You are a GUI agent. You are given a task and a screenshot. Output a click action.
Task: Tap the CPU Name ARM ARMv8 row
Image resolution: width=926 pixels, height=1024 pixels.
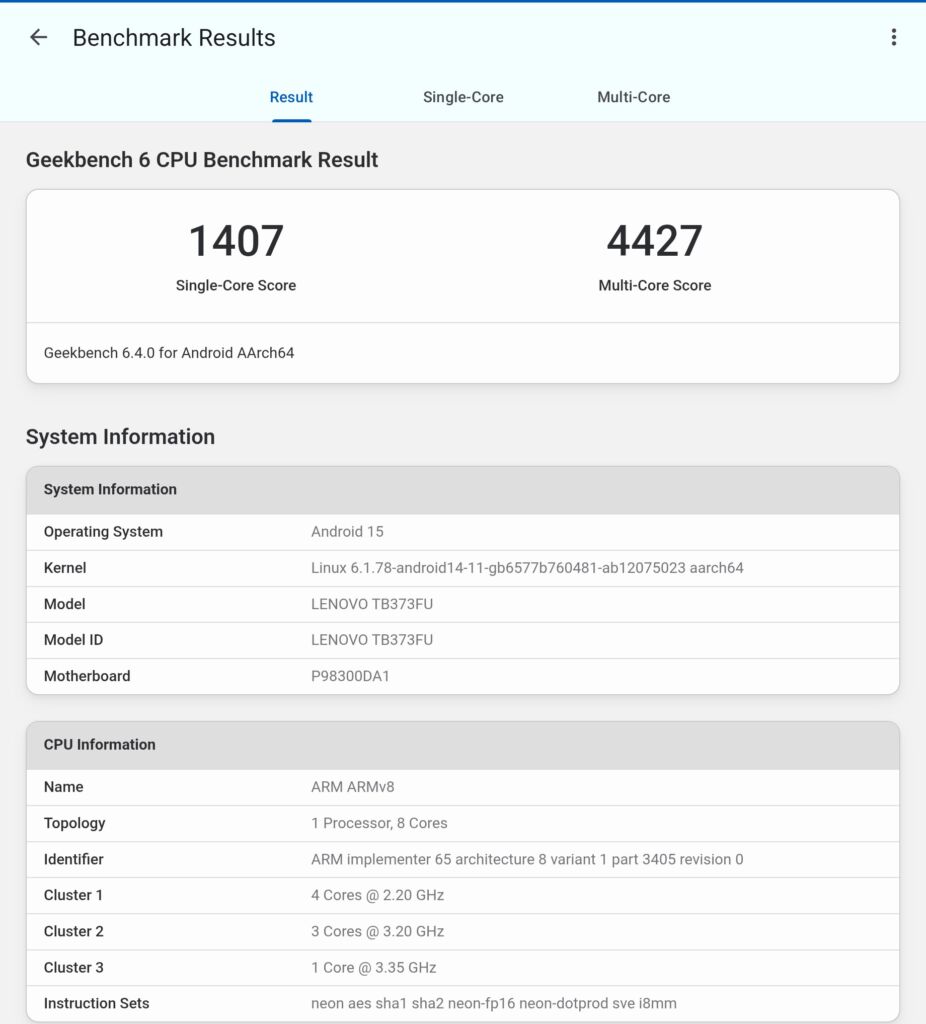pyautogui.click(x=462, y=787)
